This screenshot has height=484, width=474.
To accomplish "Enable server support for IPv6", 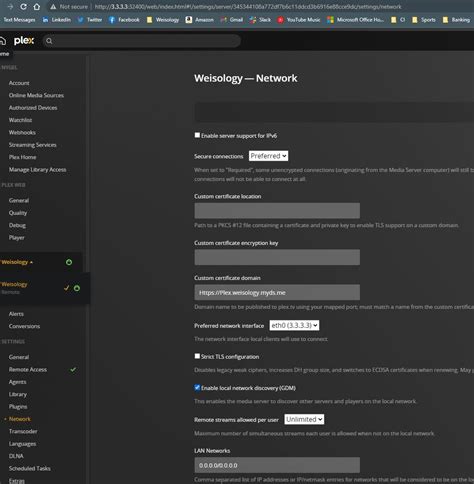I will [x=197, y=135].
